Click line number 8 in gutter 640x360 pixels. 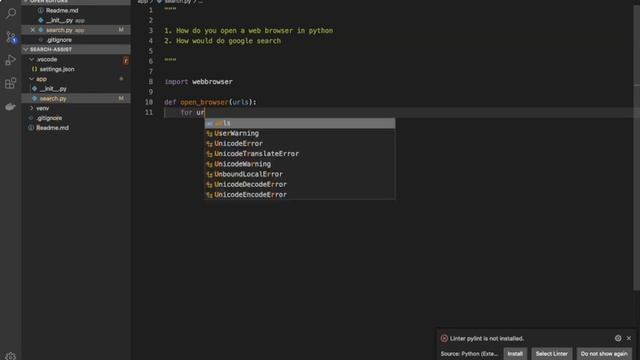tap(151, 82)
